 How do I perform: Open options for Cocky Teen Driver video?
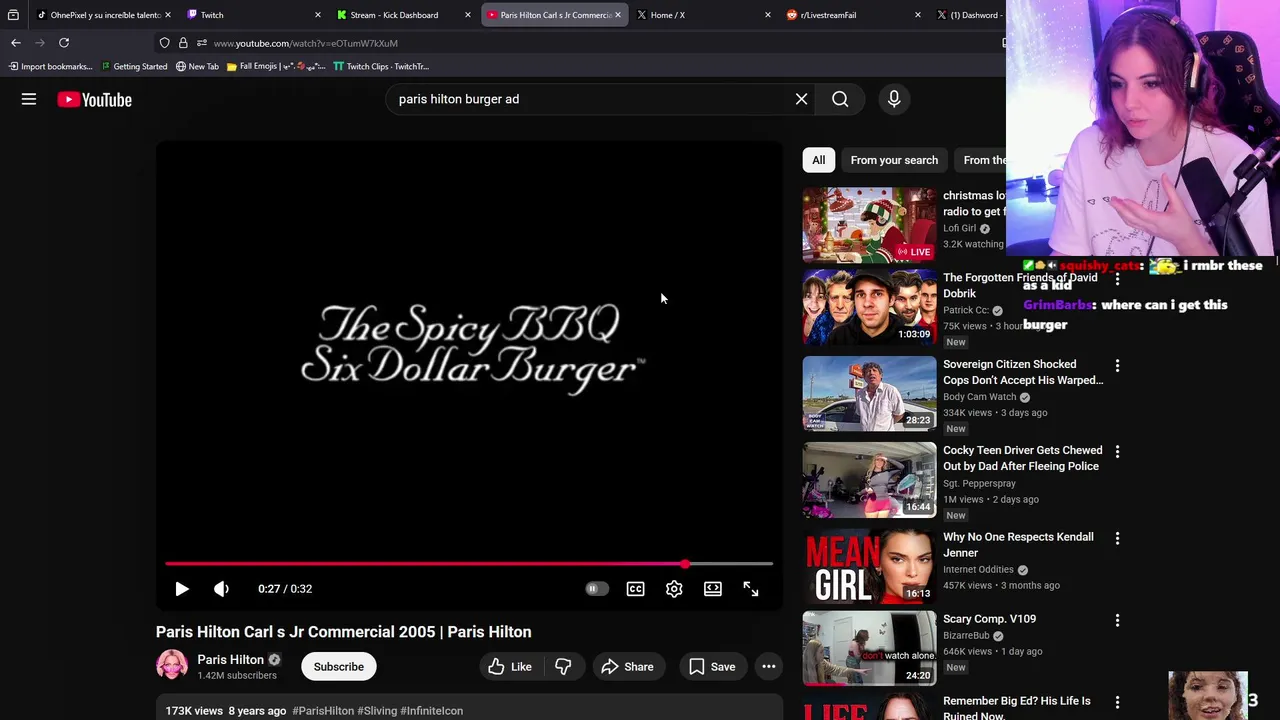point(1117,452)
